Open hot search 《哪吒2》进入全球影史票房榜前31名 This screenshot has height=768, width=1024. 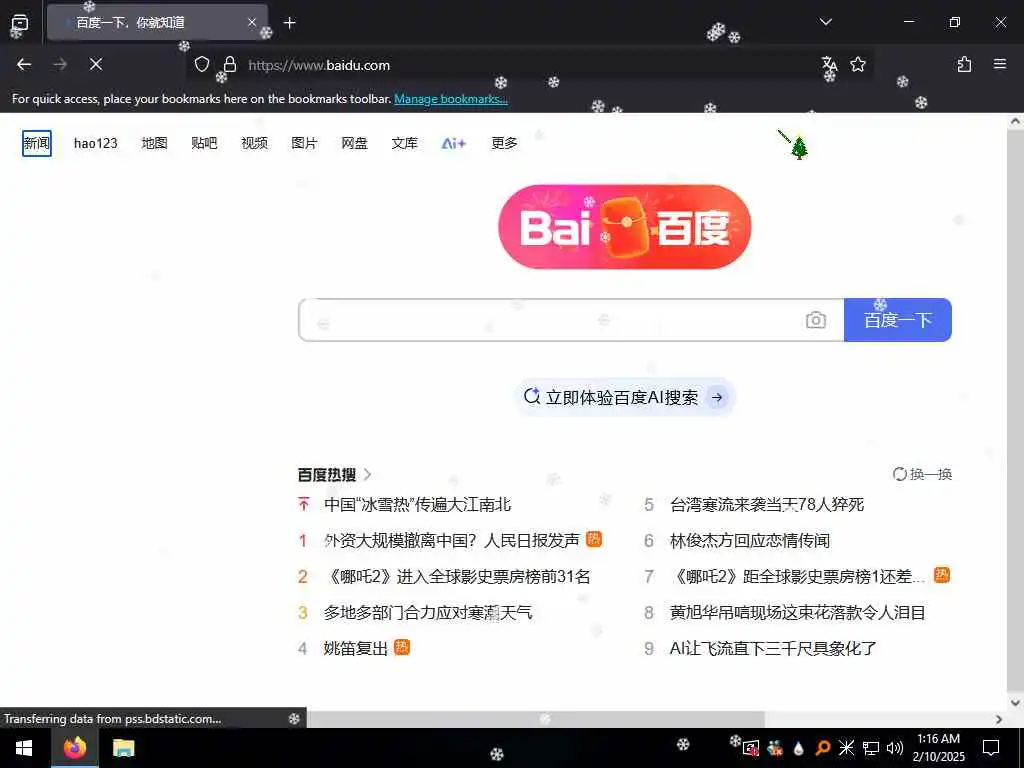tap(457, 577)
